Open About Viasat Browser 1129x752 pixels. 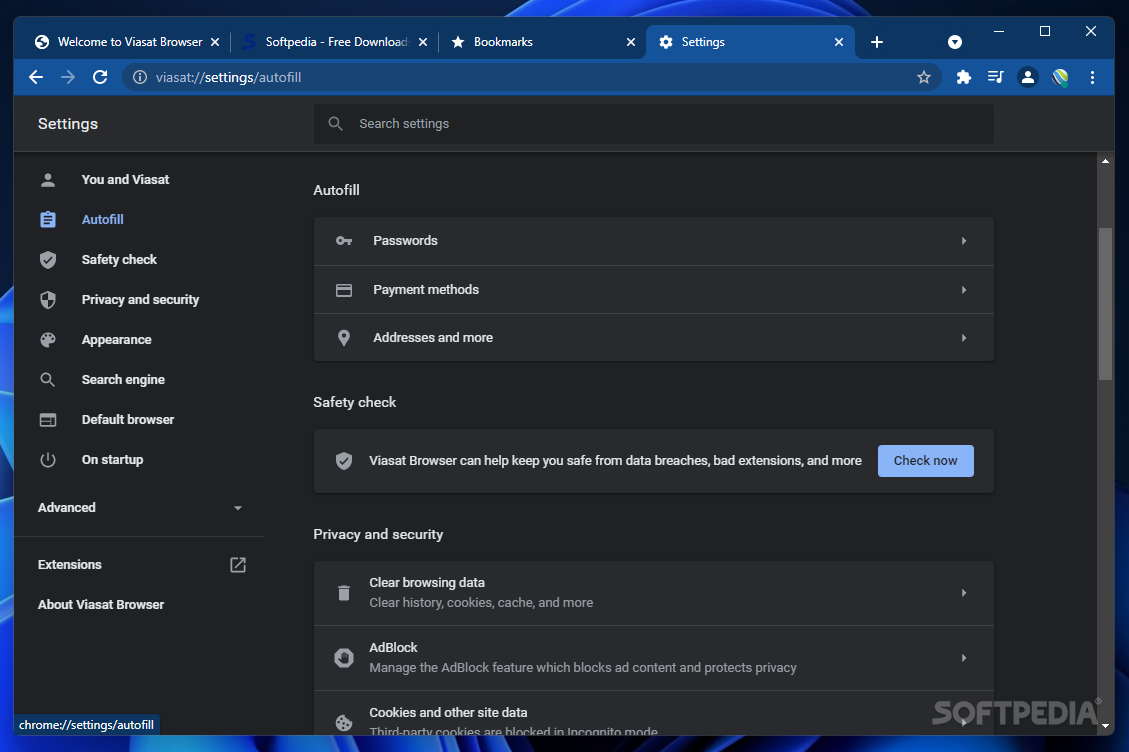101,605
